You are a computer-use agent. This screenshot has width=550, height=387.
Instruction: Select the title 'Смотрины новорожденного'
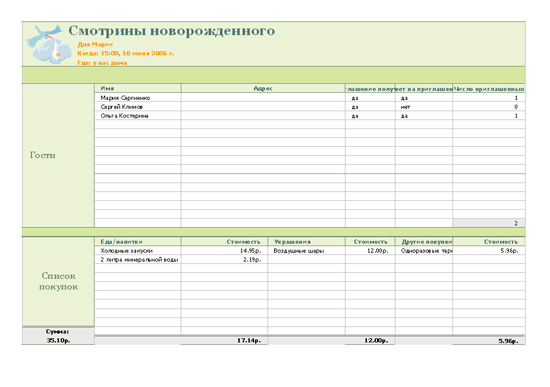[x=172, y=31]
